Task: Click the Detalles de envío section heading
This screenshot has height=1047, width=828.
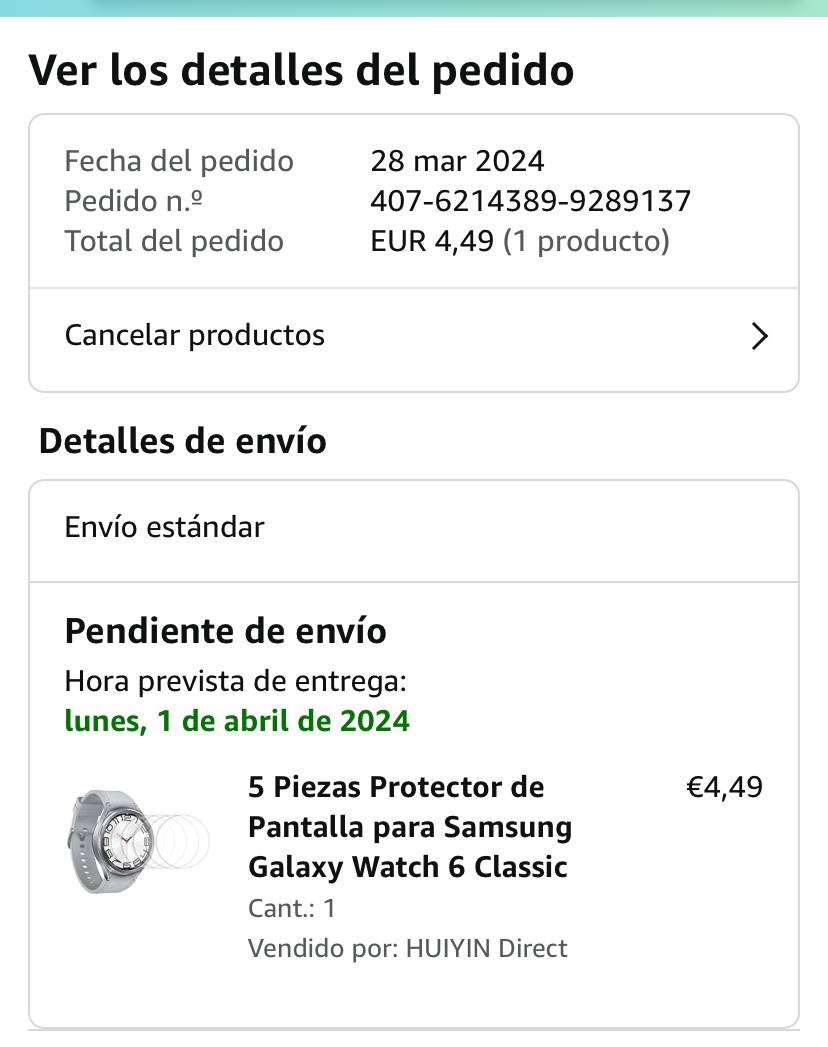Action: point(182,441)
